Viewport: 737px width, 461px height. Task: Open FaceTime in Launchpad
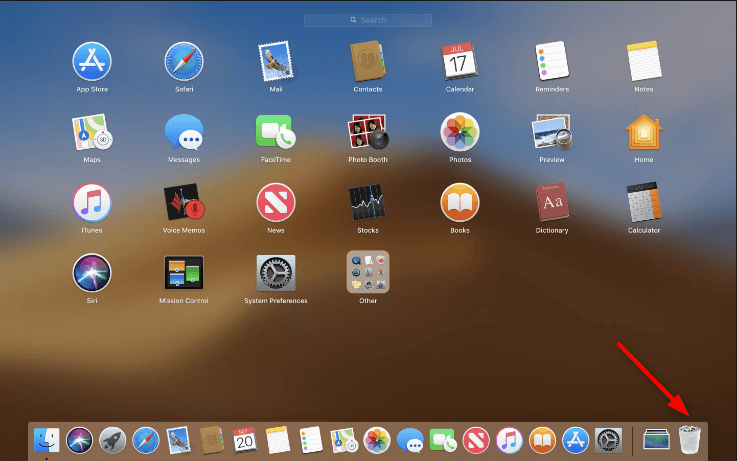coord(275,132)
